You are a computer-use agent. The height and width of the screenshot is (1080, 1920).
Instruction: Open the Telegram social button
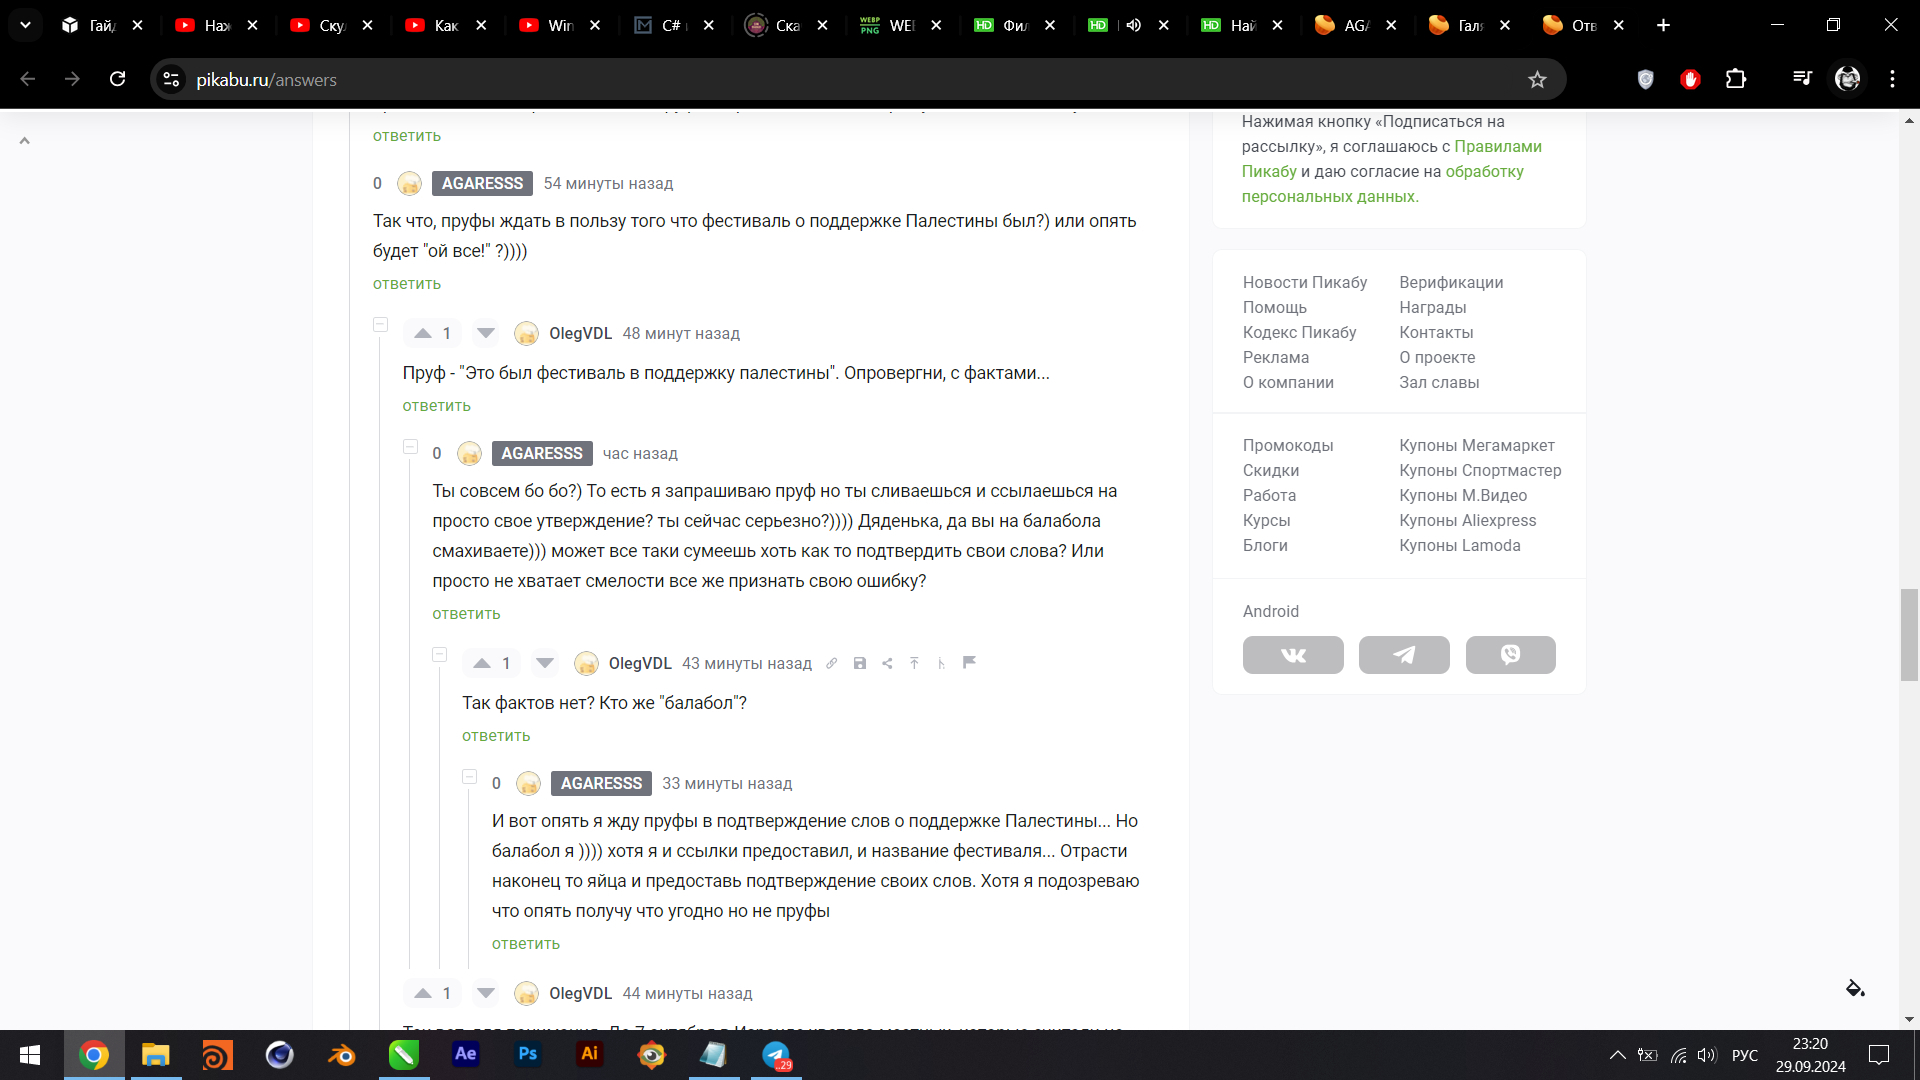pyautogui.click(x=1403, y=655)
